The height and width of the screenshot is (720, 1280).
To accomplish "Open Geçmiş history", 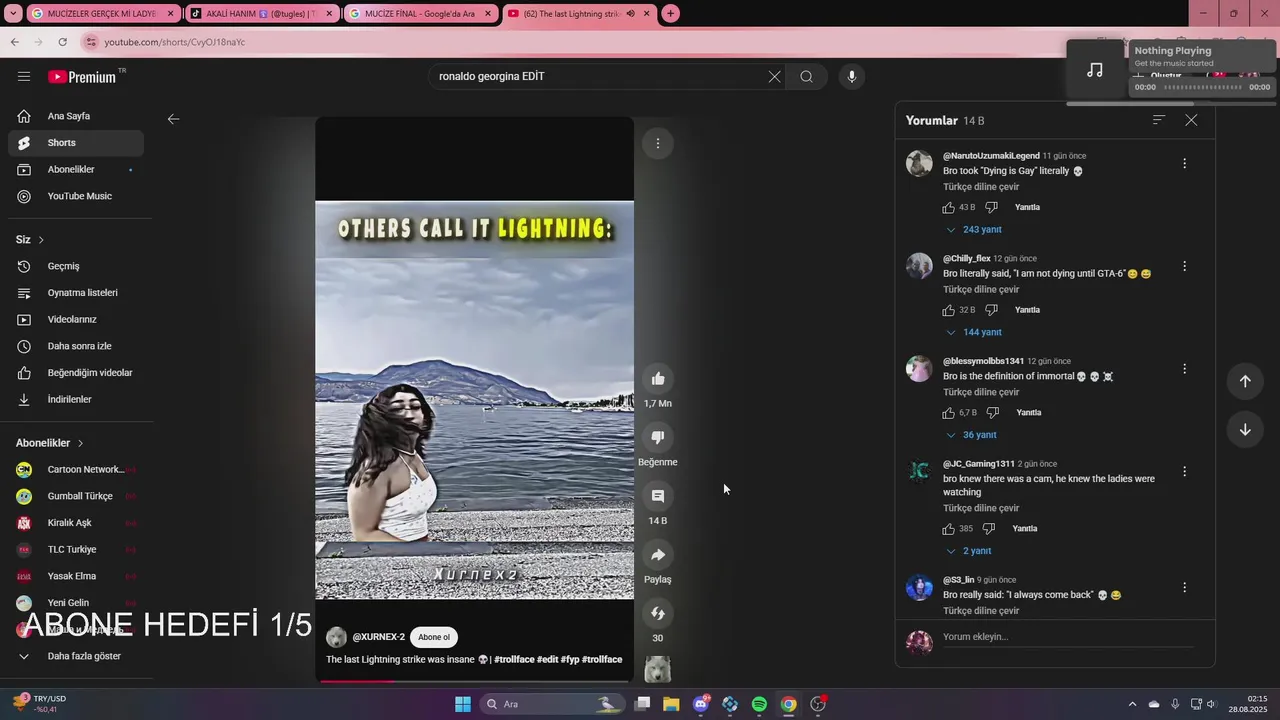I will [x=76, y=266].
